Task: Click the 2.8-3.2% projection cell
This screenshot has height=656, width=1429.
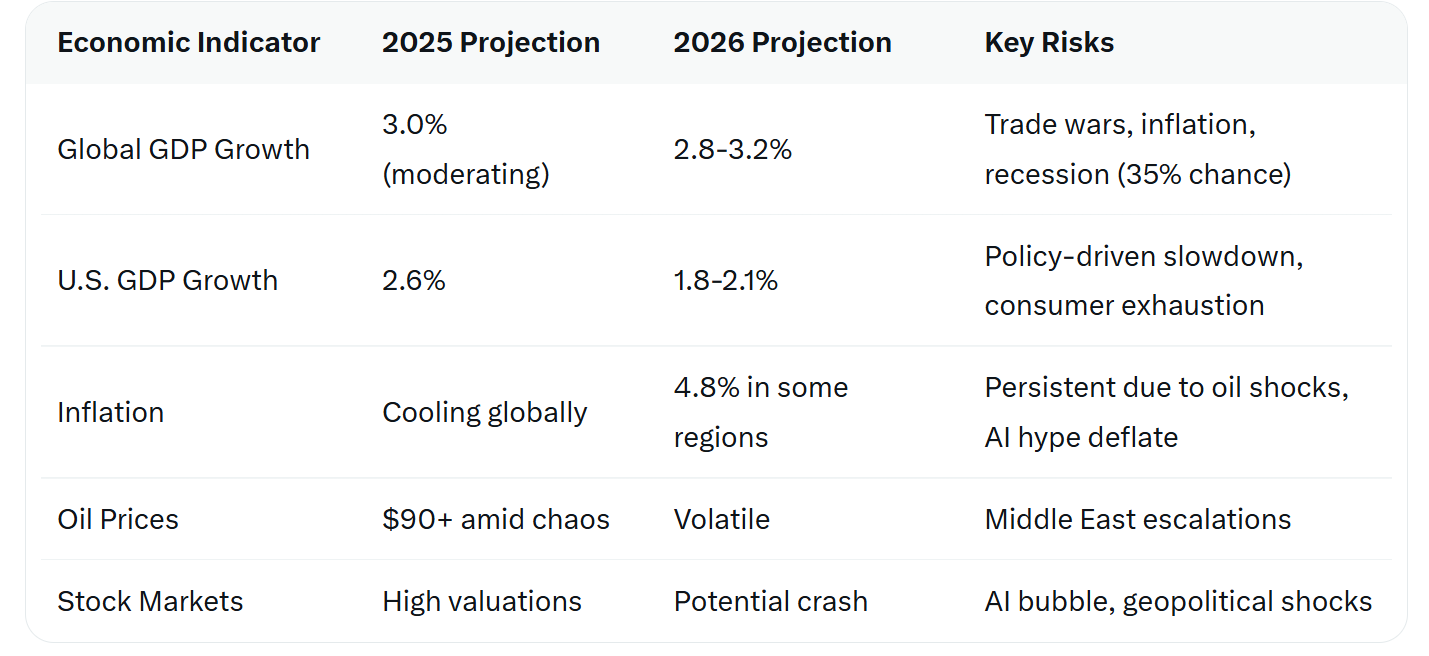Action: (x=732, y=150)
